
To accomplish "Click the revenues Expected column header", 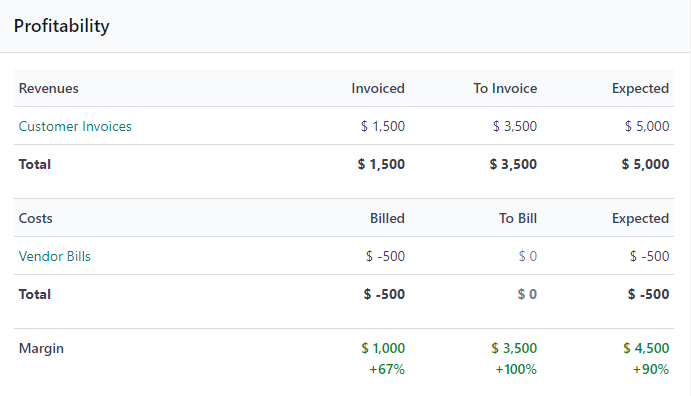I will (x=640, y=89).
